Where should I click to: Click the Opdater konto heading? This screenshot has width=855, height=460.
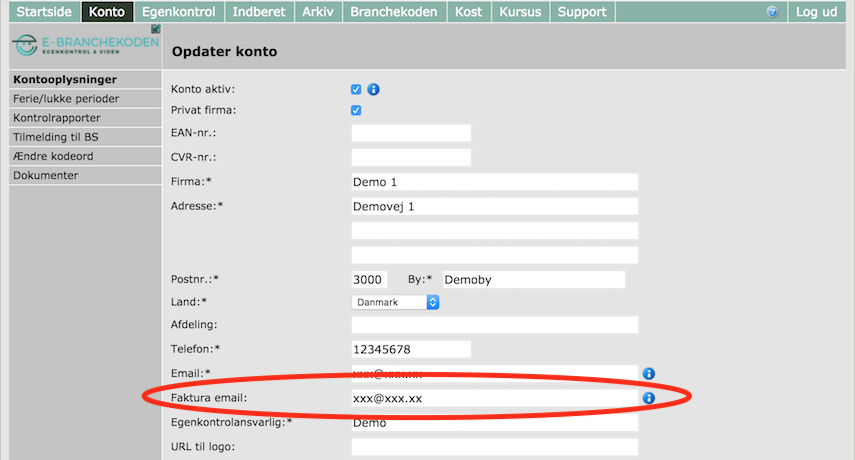(225, 52)
